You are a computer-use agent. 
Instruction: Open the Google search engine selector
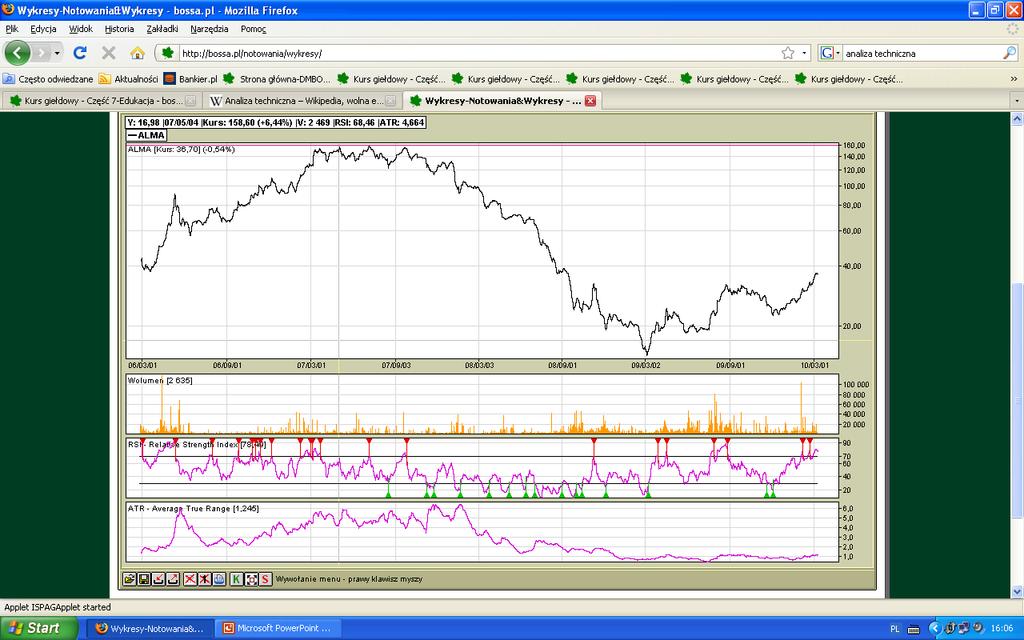pyautogui.click(x=829, y=53)
